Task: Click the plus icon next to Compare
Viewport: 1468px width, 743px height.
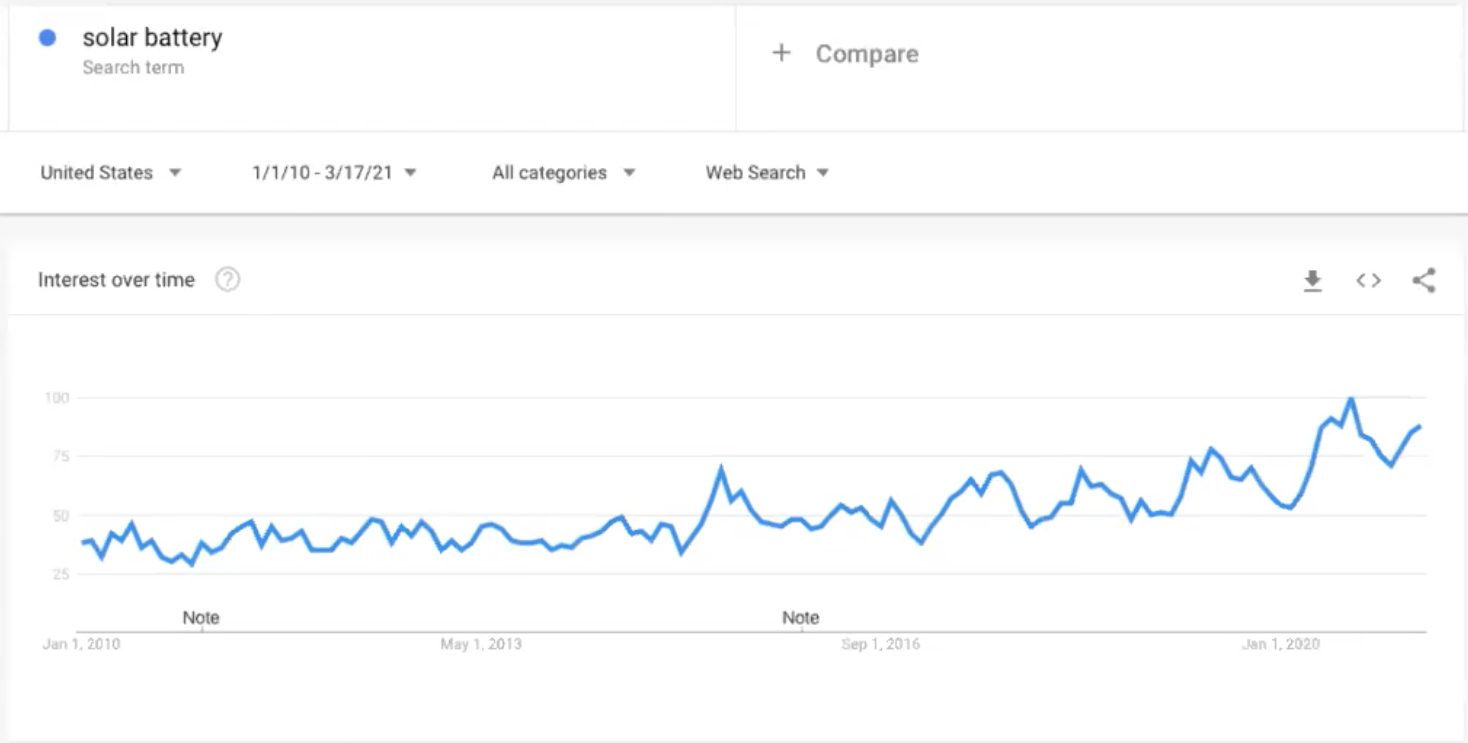Action: [781, 53]
